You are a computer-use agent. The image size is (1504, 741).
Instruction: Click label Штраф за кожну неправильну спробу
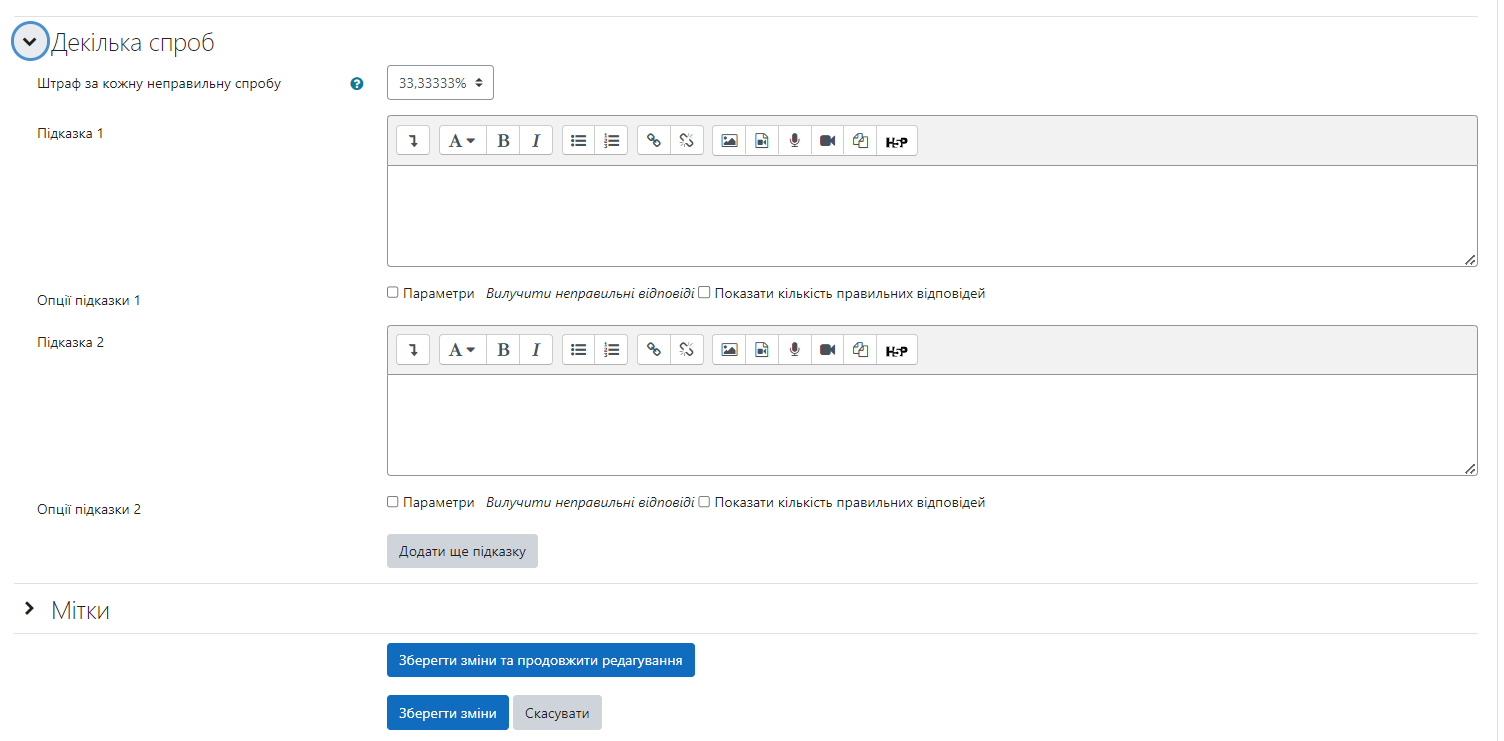159,84
